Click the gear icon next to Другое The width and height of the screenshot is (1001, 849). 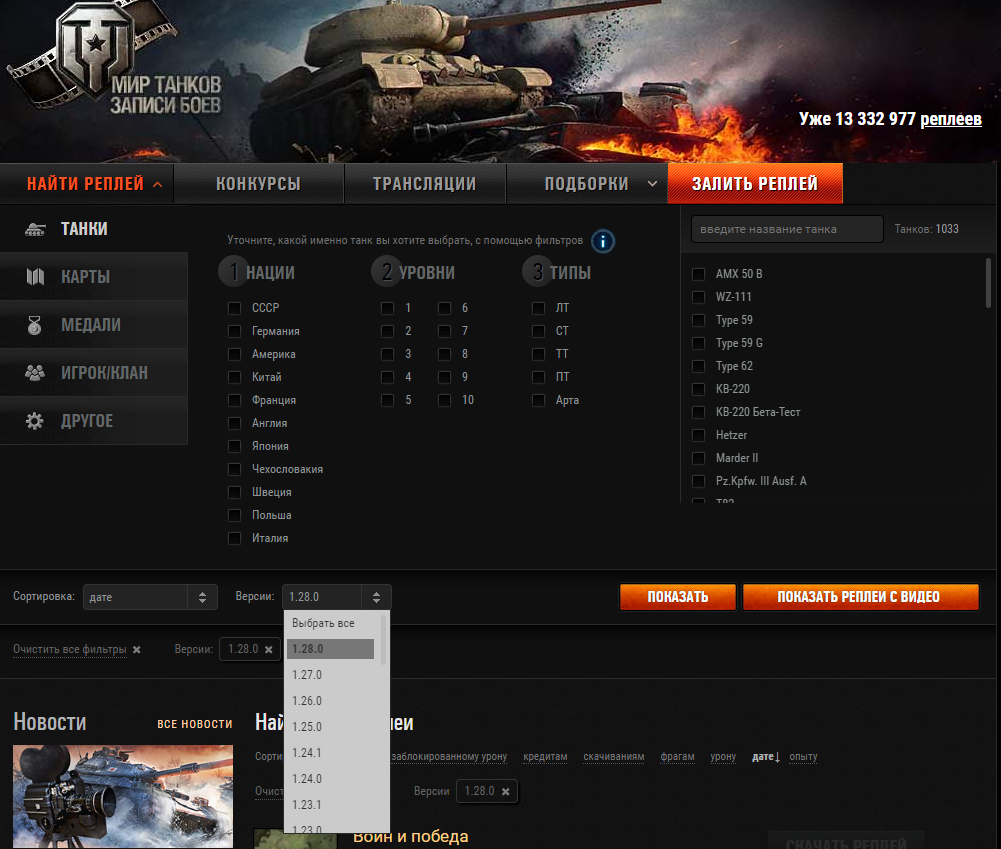(36, 421)
